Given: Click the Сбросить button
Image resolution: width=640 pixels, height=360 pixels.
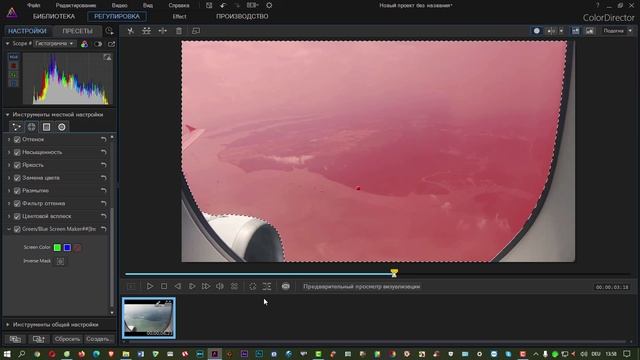Looking at the screenshot, I should (x=67, y=339).
